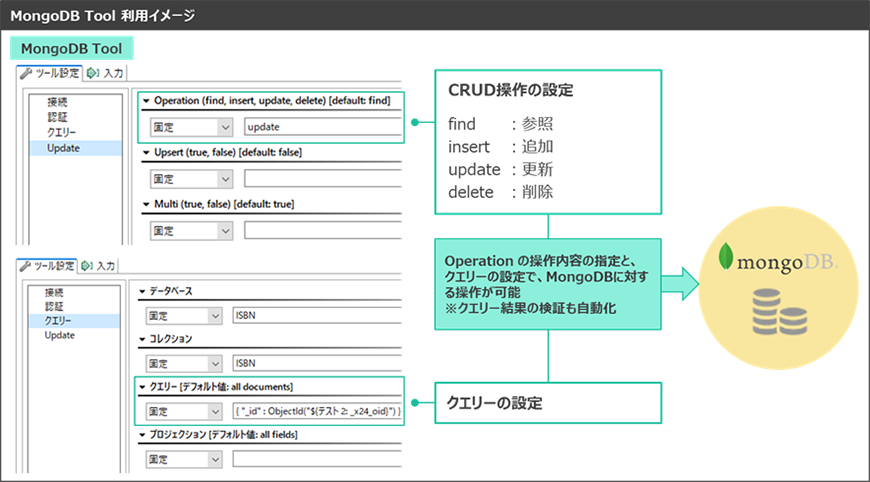The width and height of the screenshot is (870, 482).
Task: Click the クエリーの設定 box text
Action: point(494,403)
